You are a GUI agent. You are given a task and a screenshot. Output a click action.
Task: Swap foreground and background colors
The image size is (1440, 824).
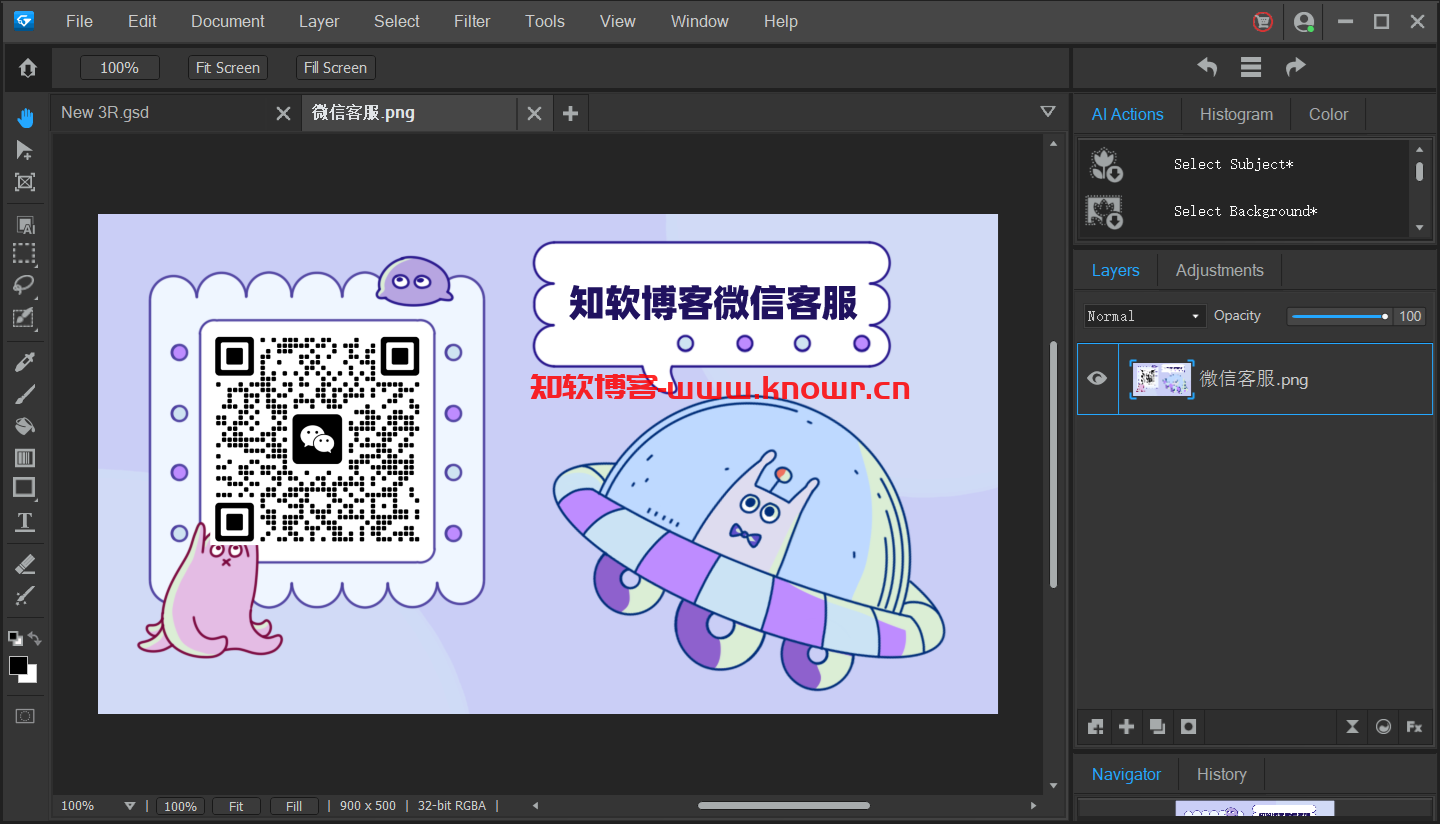pos(34,638)
